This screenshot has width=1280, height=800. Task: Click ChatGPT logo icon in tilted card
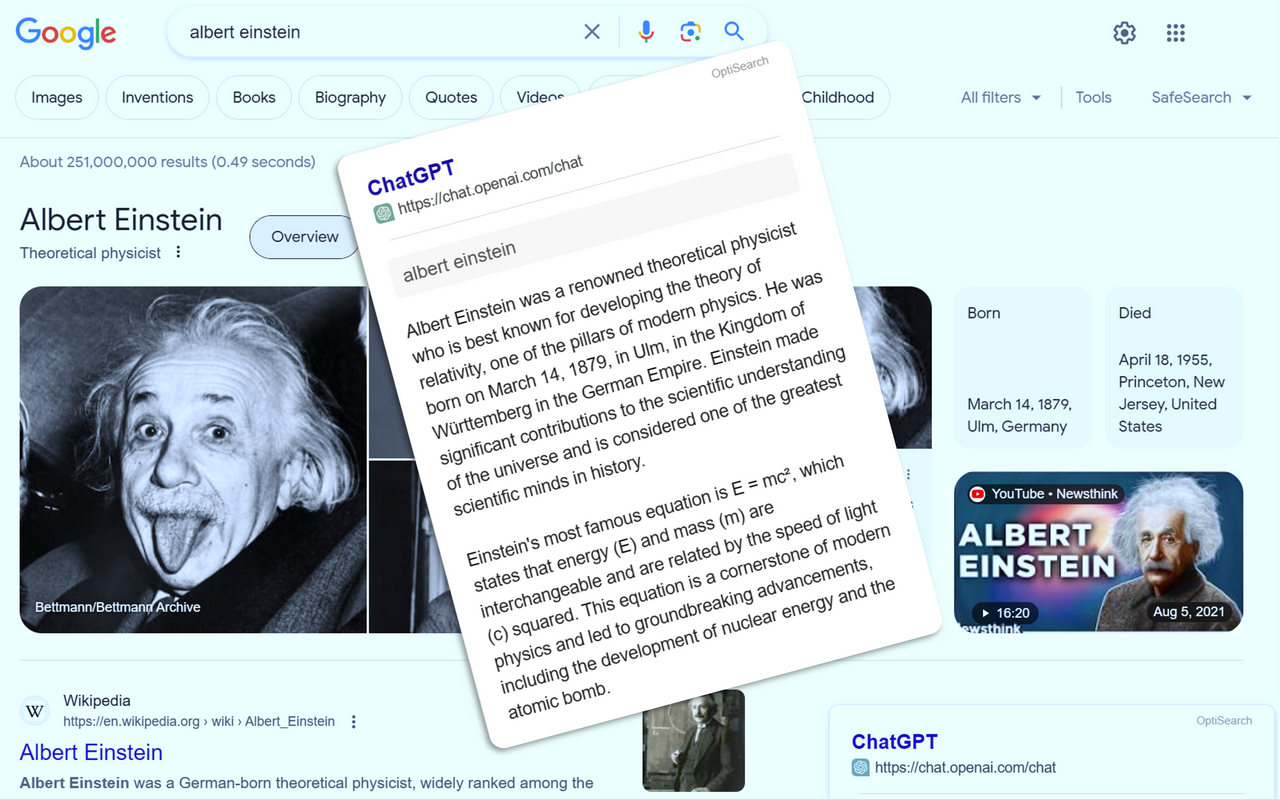tap(383, 213)
